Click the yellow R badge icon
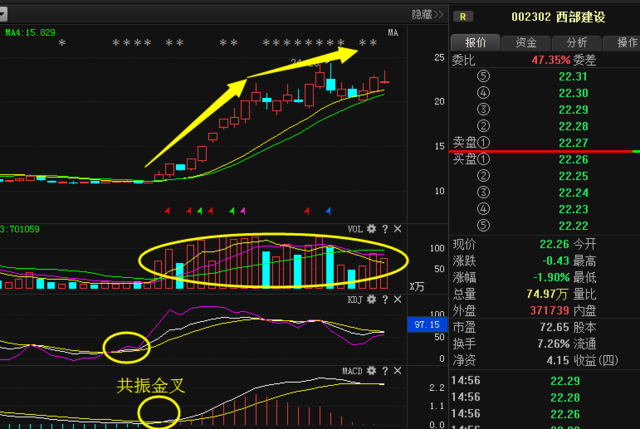 pos(463,17)
